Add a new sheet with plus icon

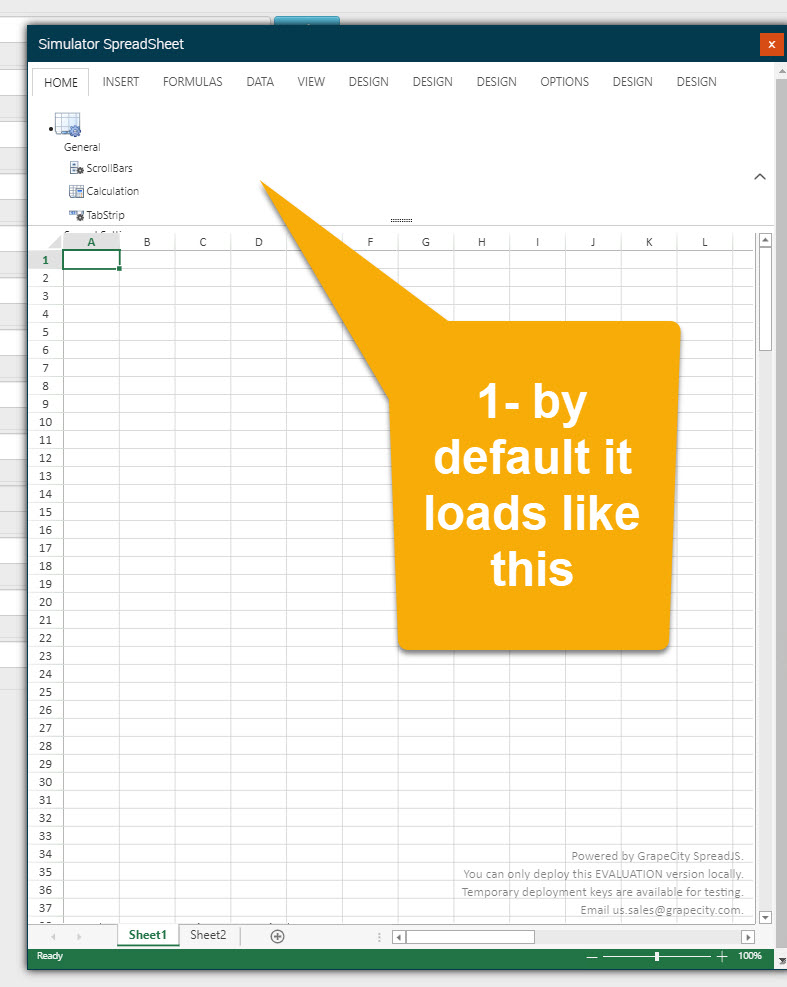[278, 936]
